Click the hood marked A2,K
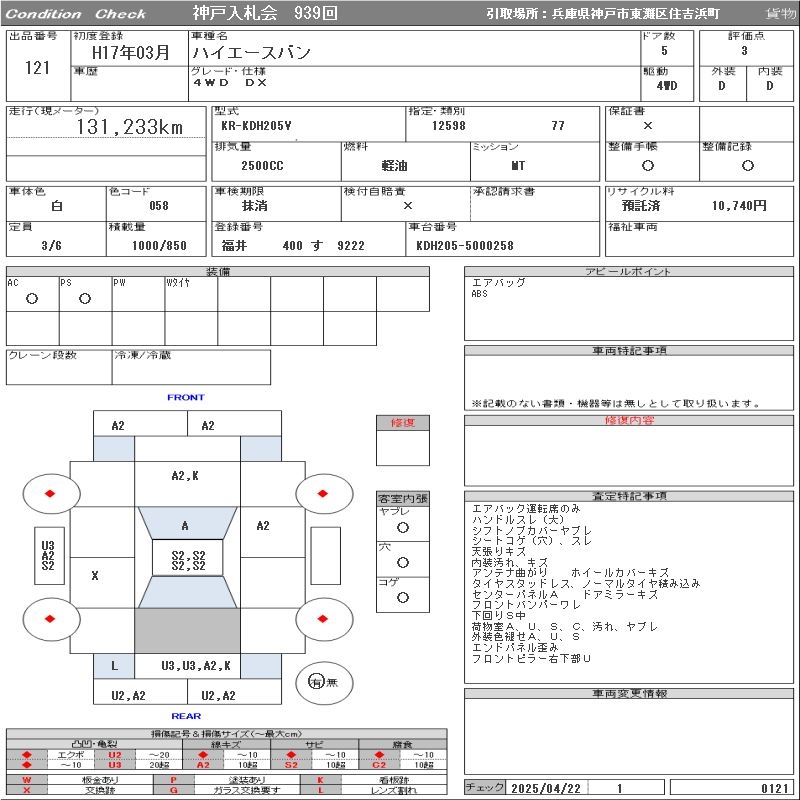This screenshot has width=800, height=800. 187,484
